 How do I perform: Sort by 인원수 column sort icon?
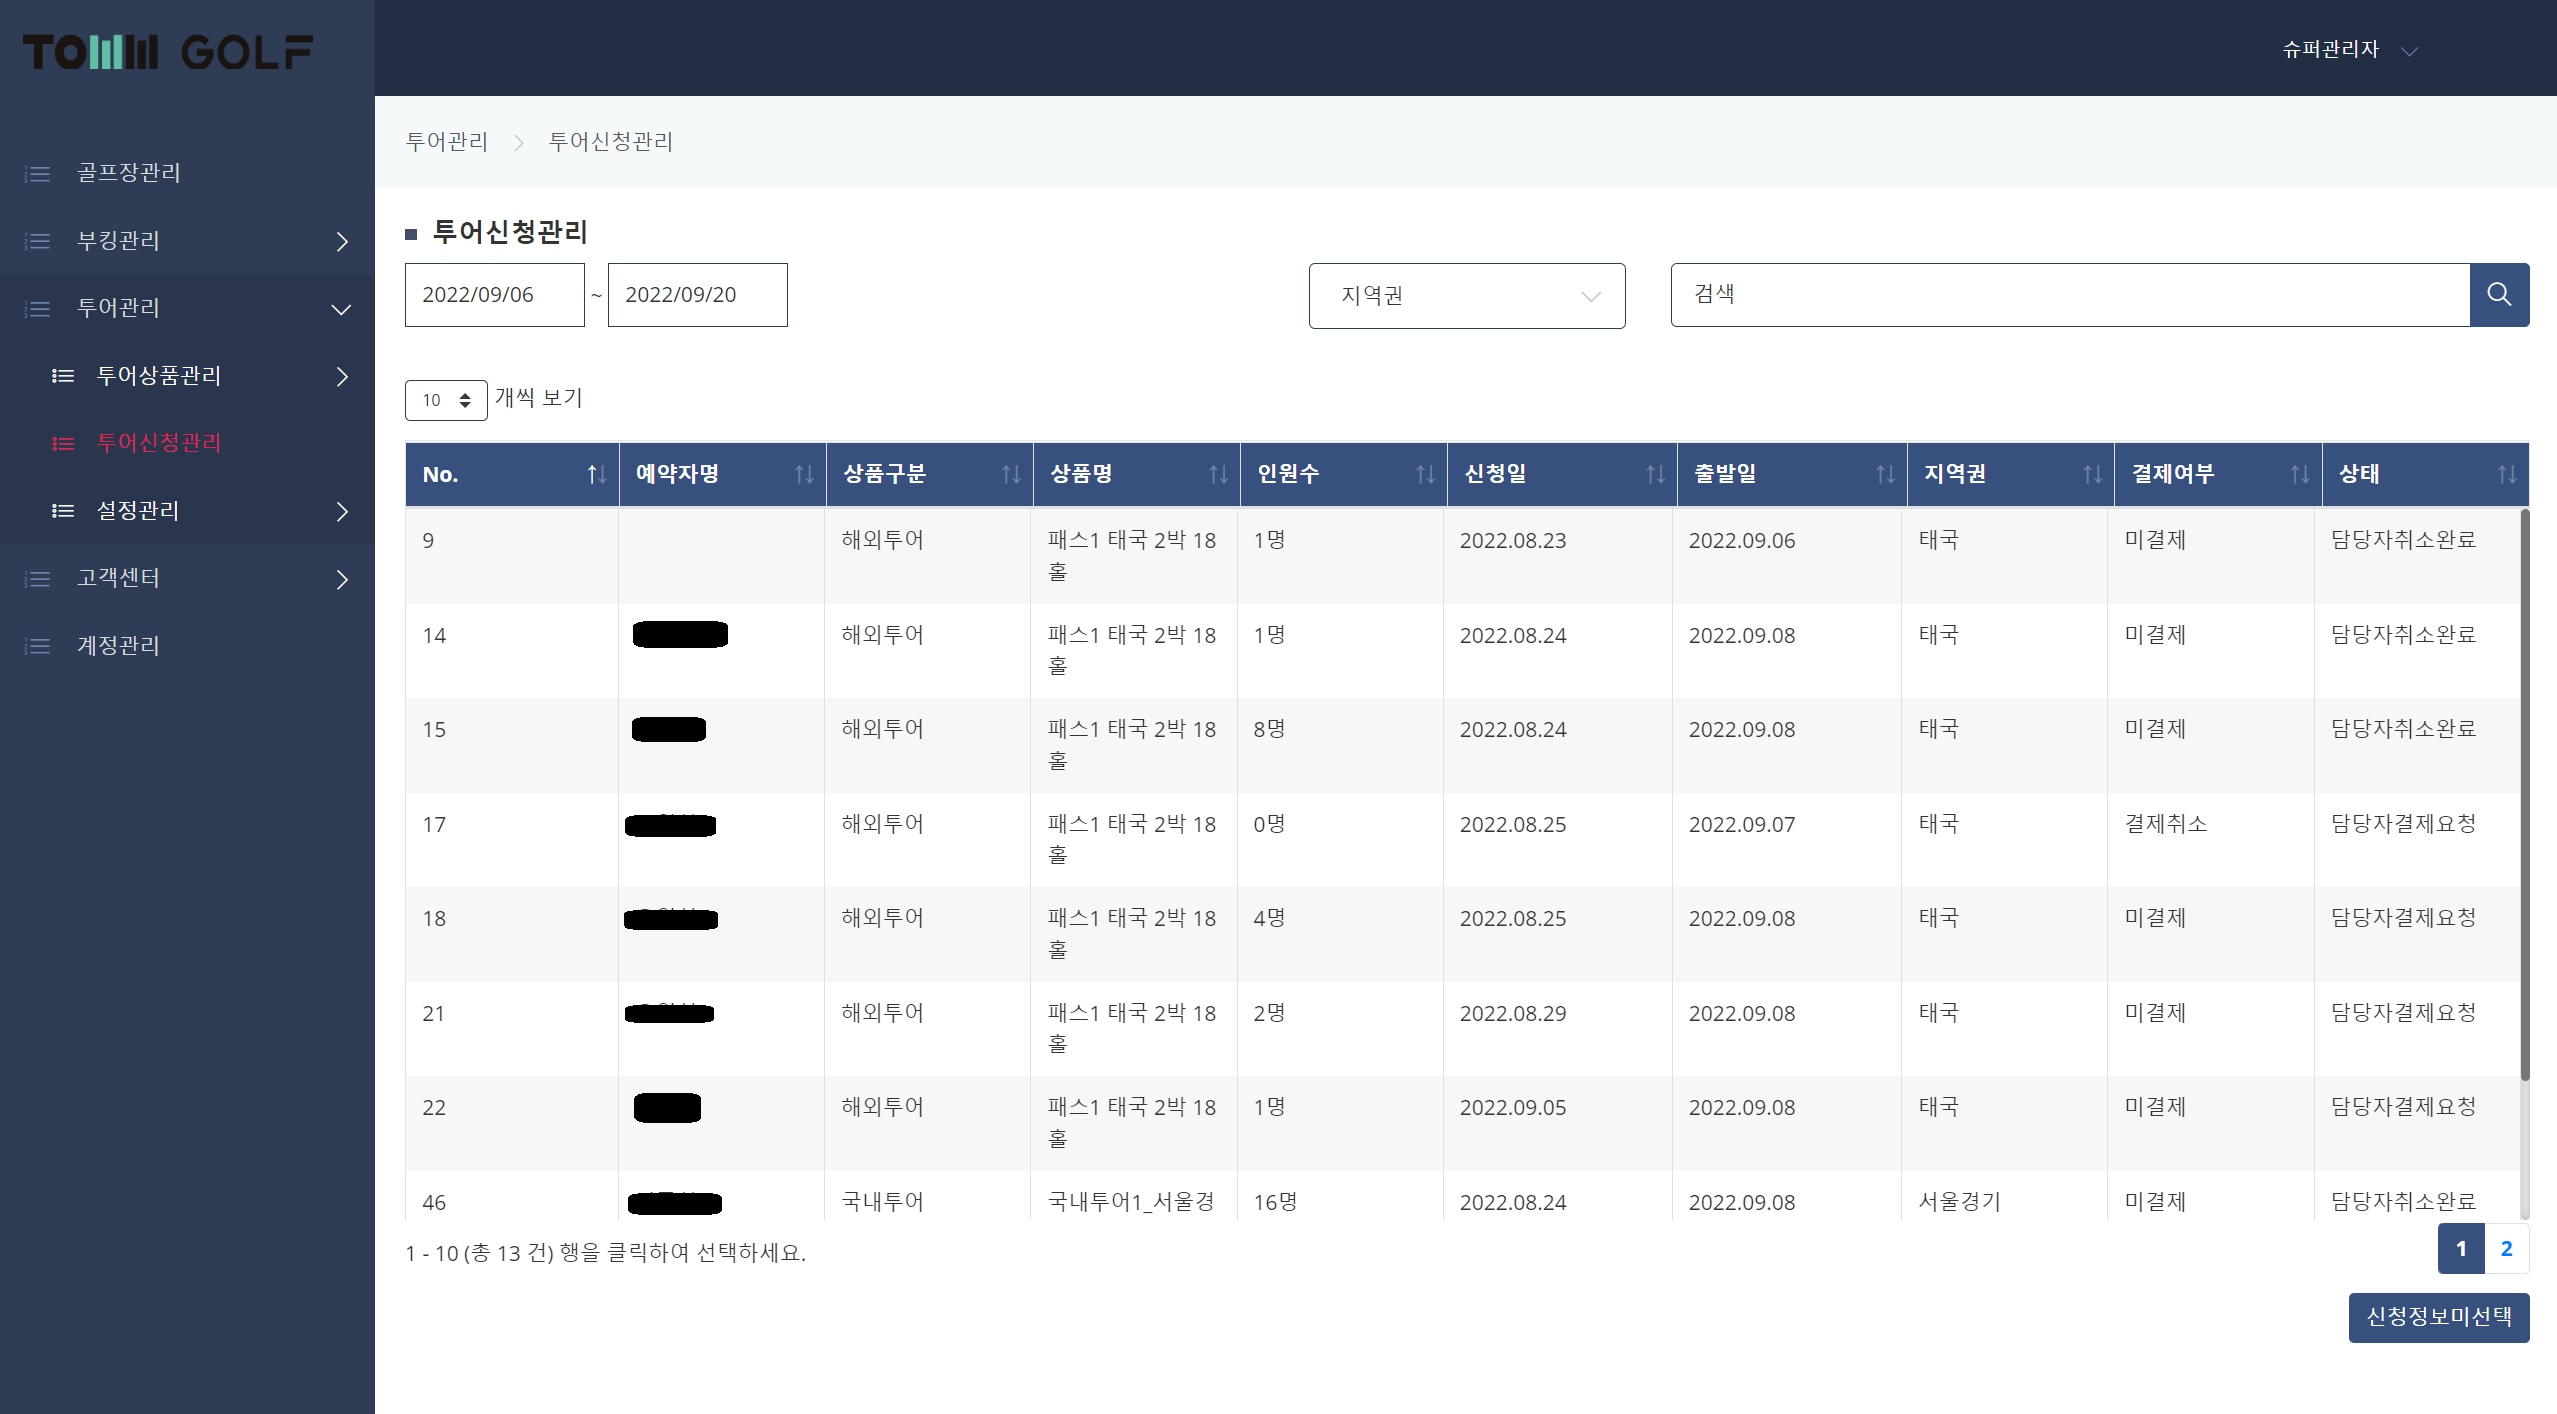click(x=1424, y=474)
